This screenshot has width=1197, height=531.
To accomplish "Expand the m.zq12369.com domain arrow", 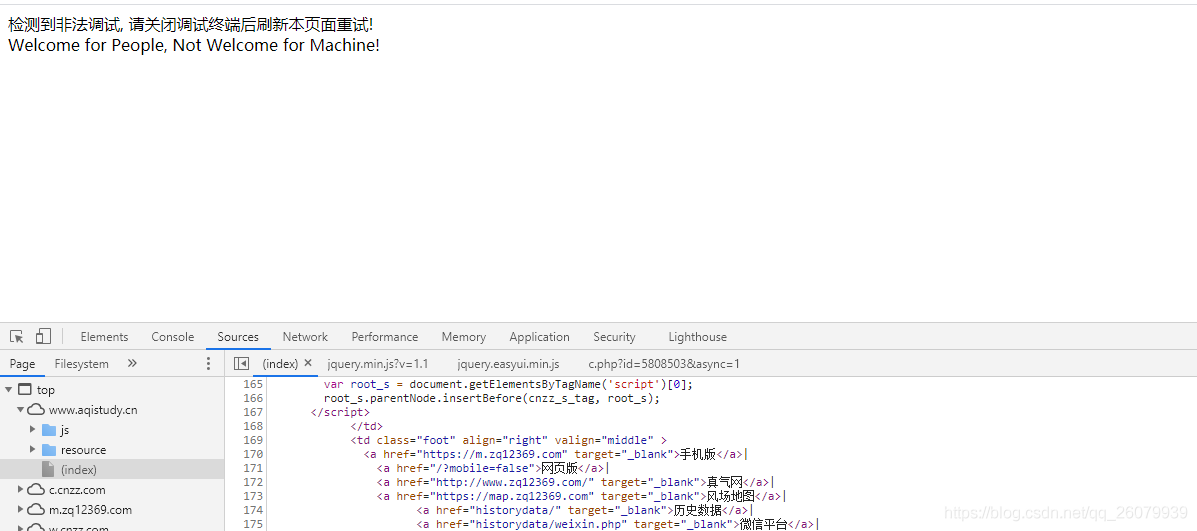I will point(21,509).
